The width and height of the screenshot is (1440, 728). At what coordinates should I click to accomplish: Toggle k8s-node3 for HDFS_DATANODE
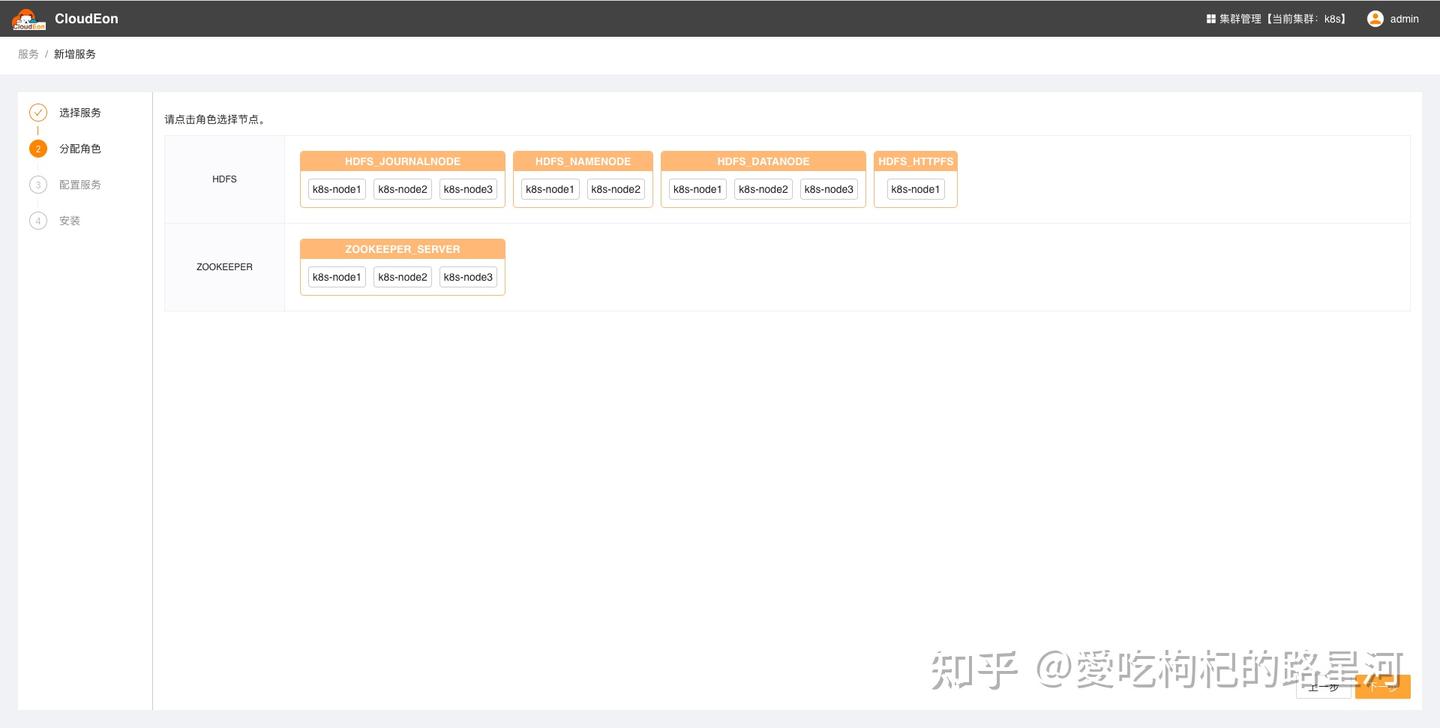point(828,189)
